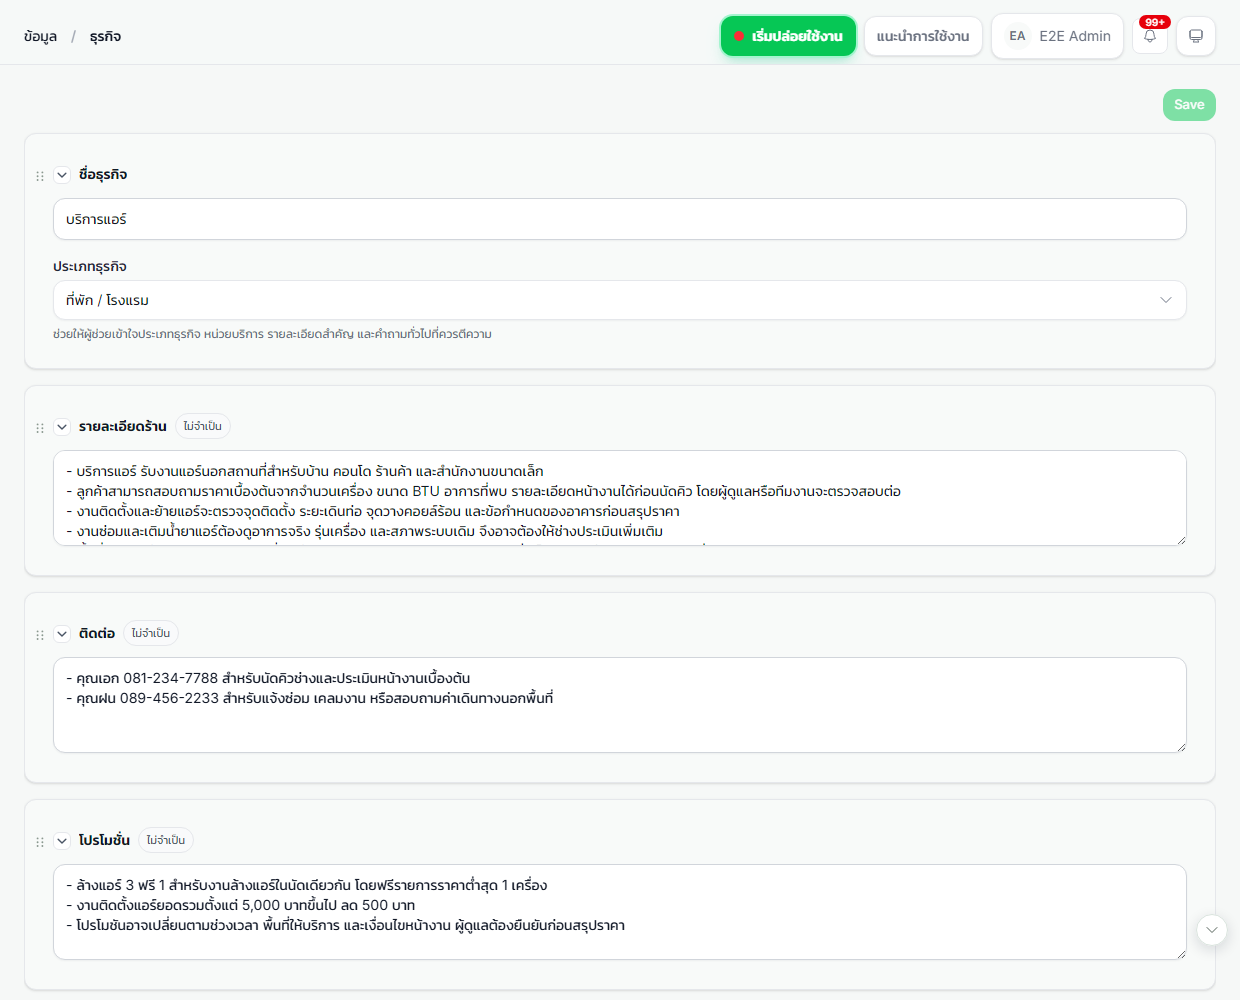Click the drag handle beside ชื่อธุรกิจ
Viewport: 1240px width, 1000px height.
[x=40, y=176]
